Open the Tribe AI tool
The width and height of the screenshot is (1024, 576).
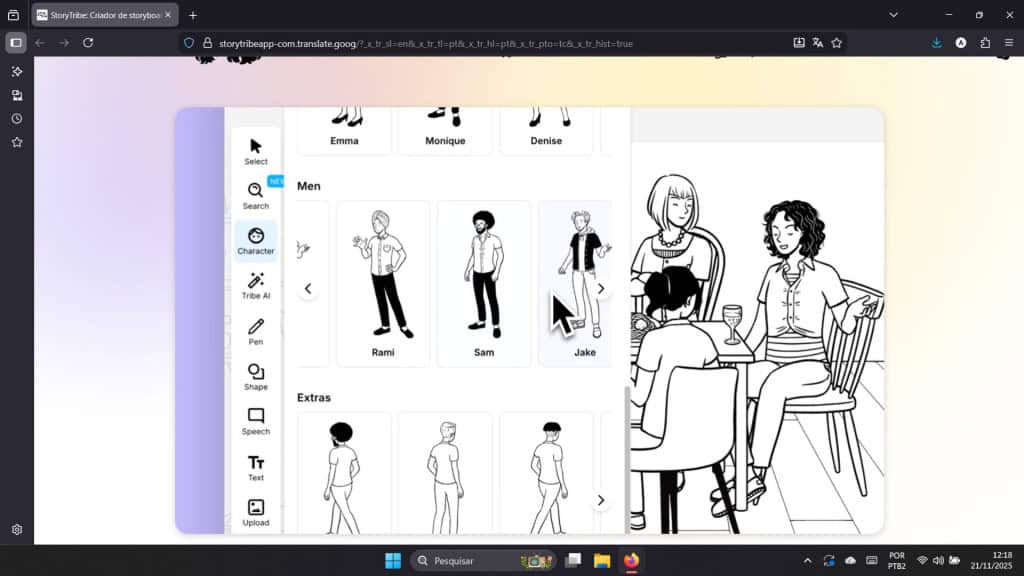point(255,284)
